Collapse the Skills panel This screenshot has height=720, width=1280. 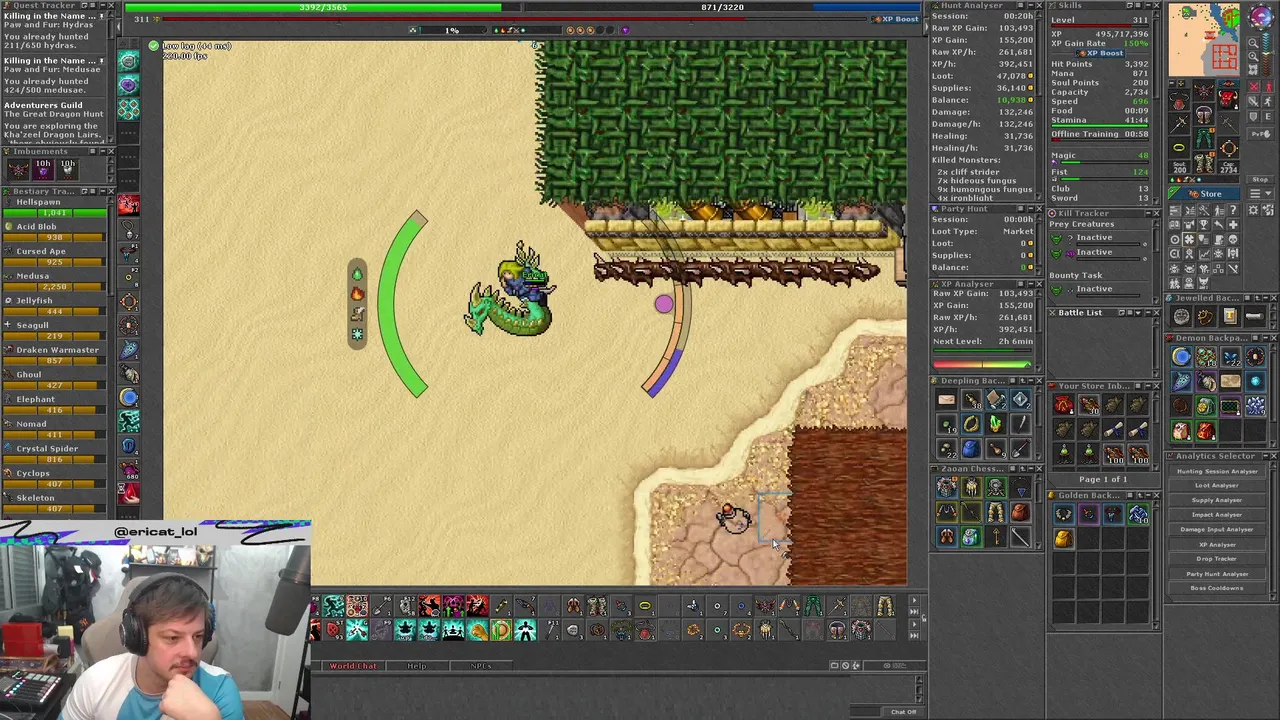click(1146, 6)
